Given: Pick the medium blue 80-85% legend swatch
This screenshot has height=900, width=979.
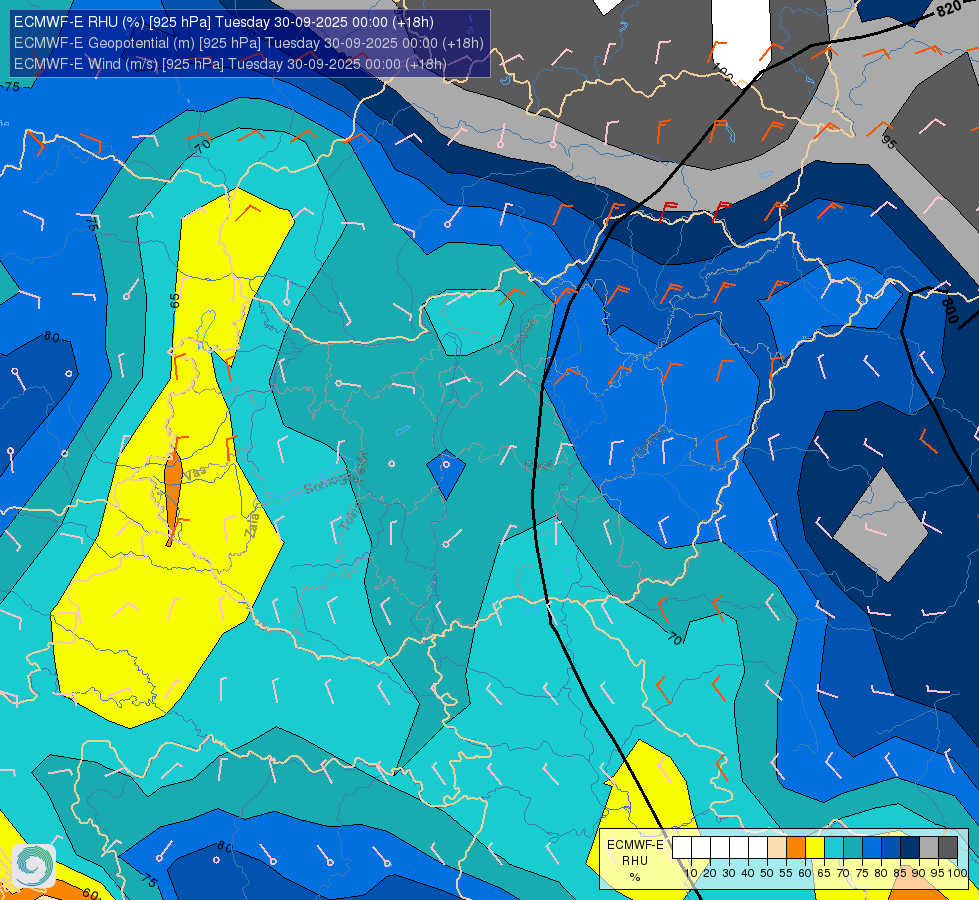Looking at the screenshot, I should [x=891, y=848].
